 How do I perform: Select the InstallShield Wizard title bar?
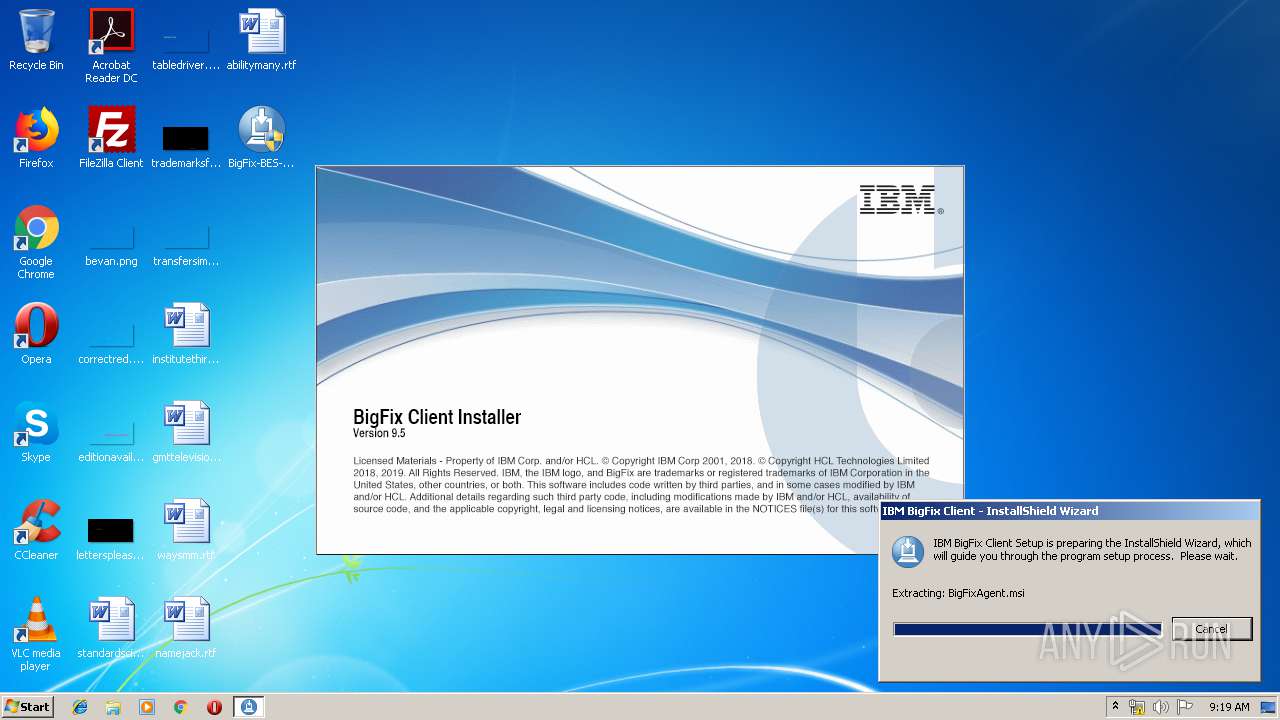(1069, 511)
